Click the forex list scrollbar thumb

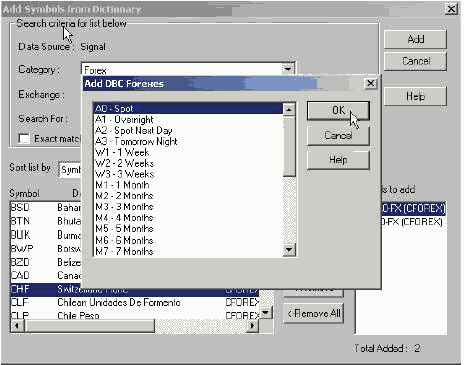pyautogui.click(x=289, y=146)
